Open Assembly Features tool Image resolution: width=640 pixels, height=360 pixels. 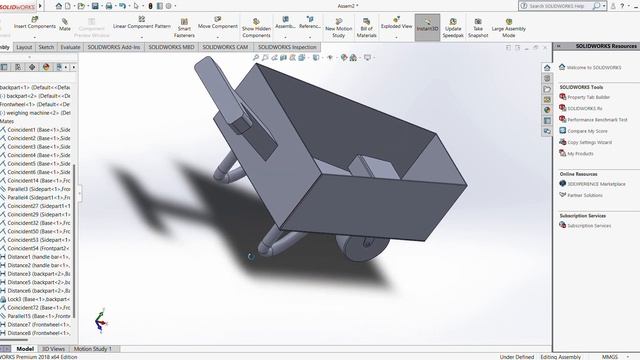285,23
